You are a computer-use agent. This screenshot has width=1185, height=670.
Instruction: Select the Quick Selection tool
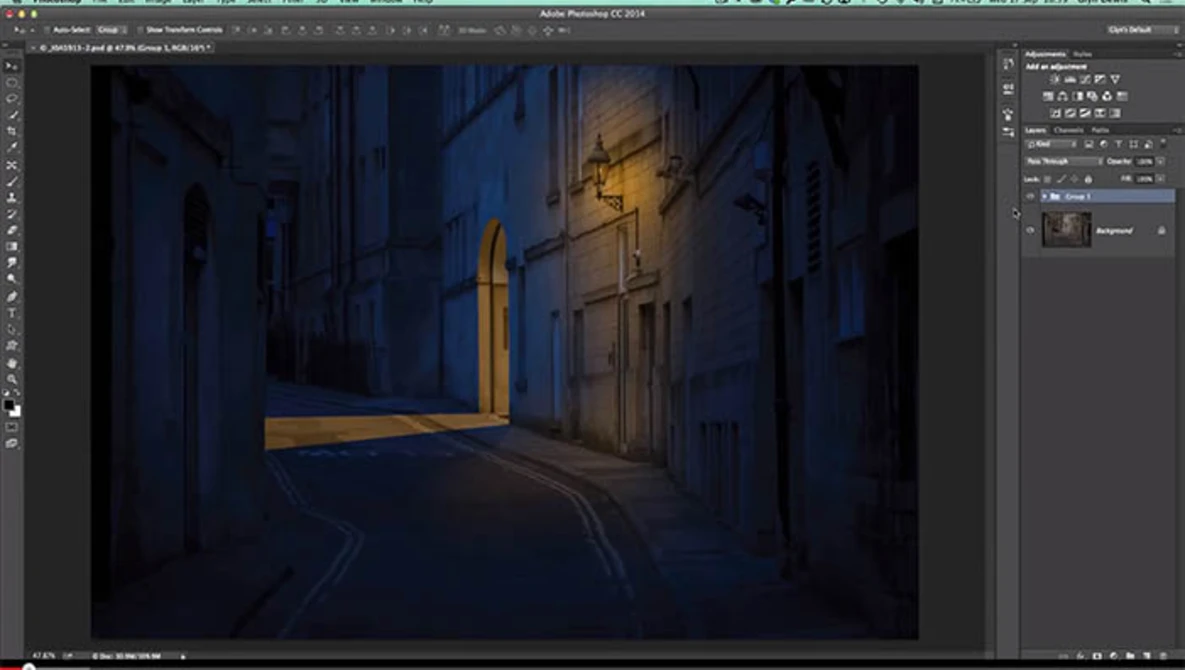11,116
